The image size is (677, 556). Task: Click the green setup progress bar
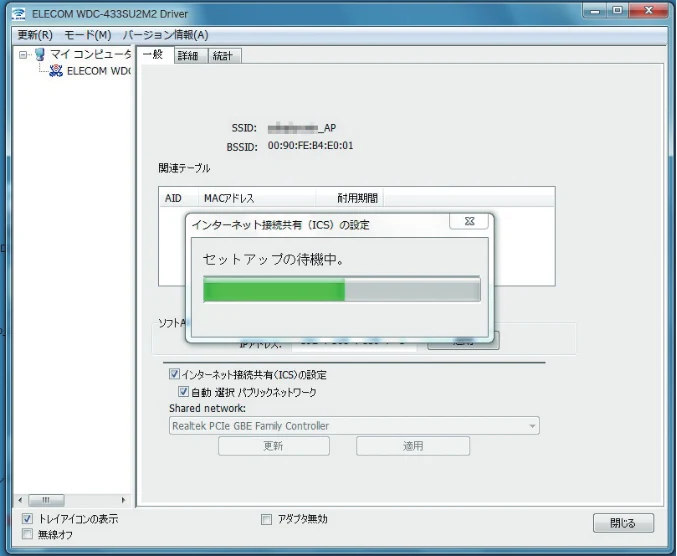click(342, 289)
